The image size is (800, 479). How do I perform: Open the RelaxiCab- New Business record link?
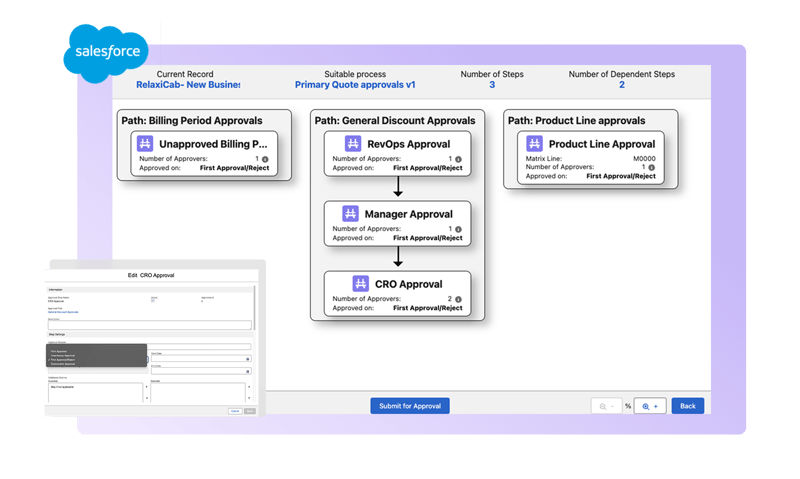tap(188, 85)
